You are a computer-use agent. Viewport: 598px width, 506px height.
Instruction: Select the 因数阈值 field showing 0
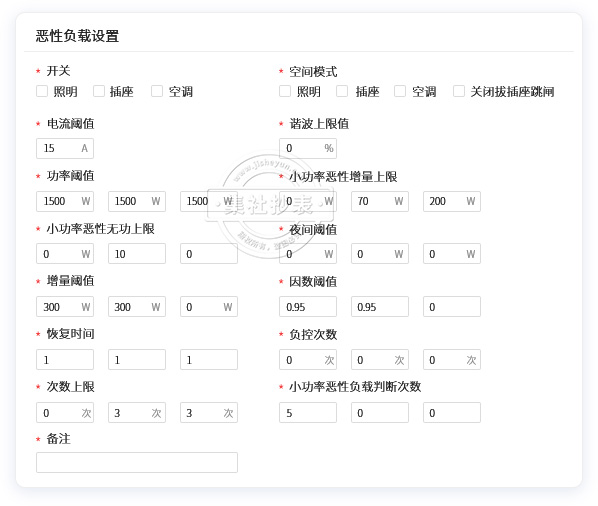pyautogui.click(x=452, y=307)
